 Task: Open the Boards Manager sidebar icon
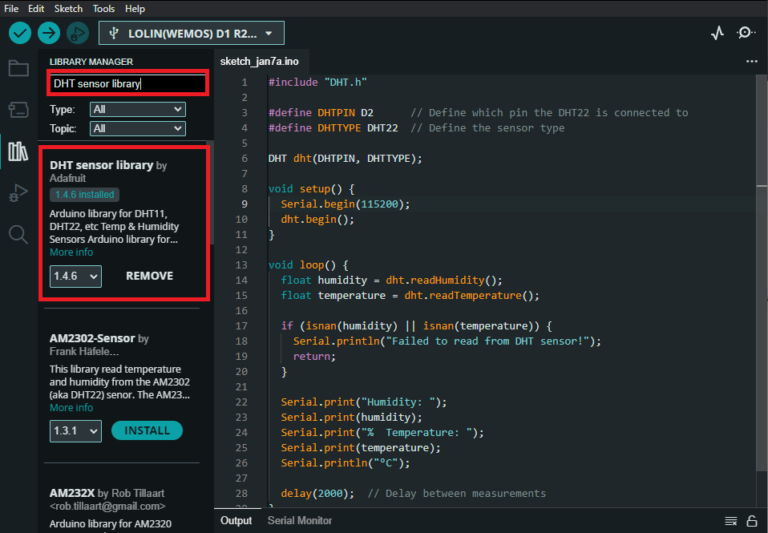click(x=18, y=110)
